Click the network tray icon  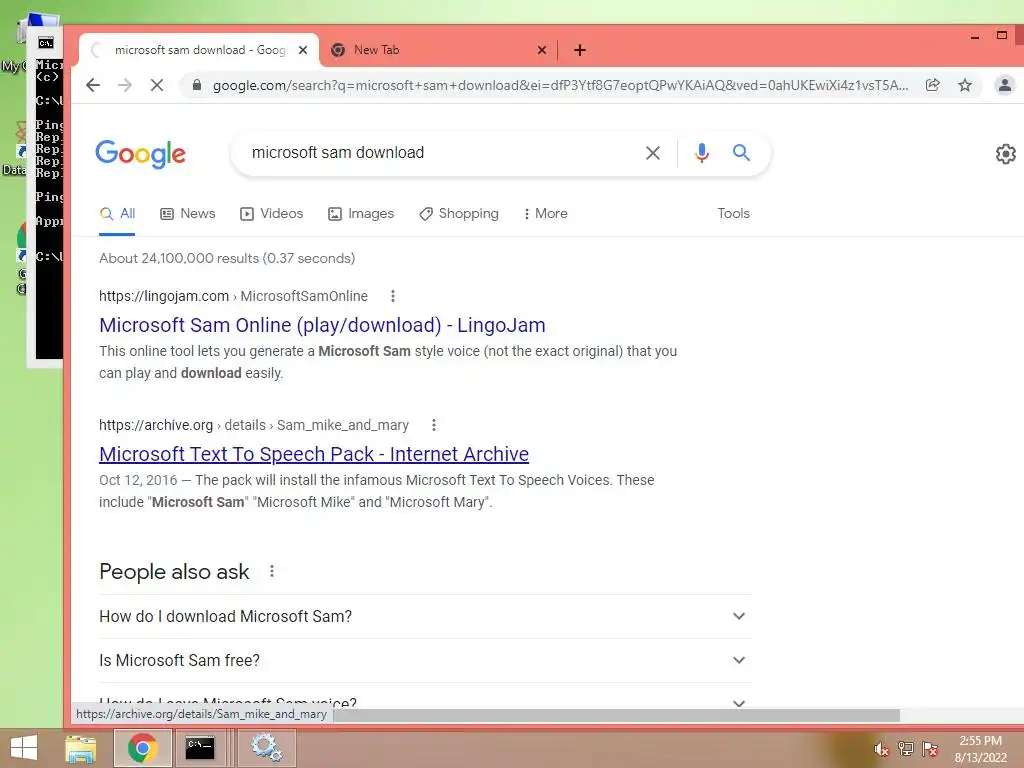pos(906,749)
